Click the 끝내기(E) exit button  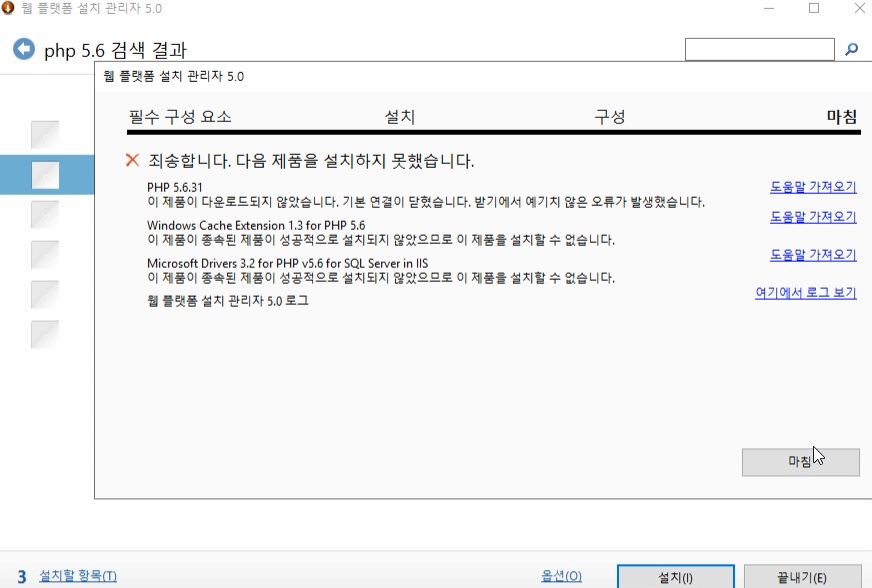point(802,577)
